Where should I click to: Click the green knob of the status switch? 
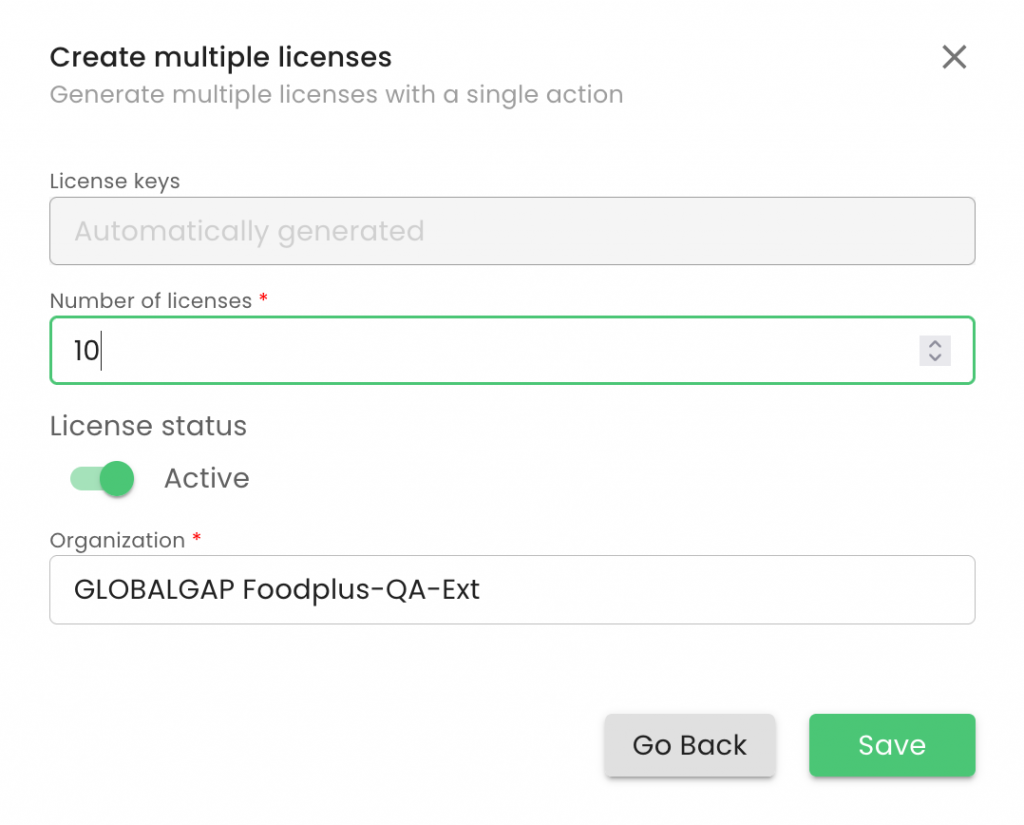(117, 479)
